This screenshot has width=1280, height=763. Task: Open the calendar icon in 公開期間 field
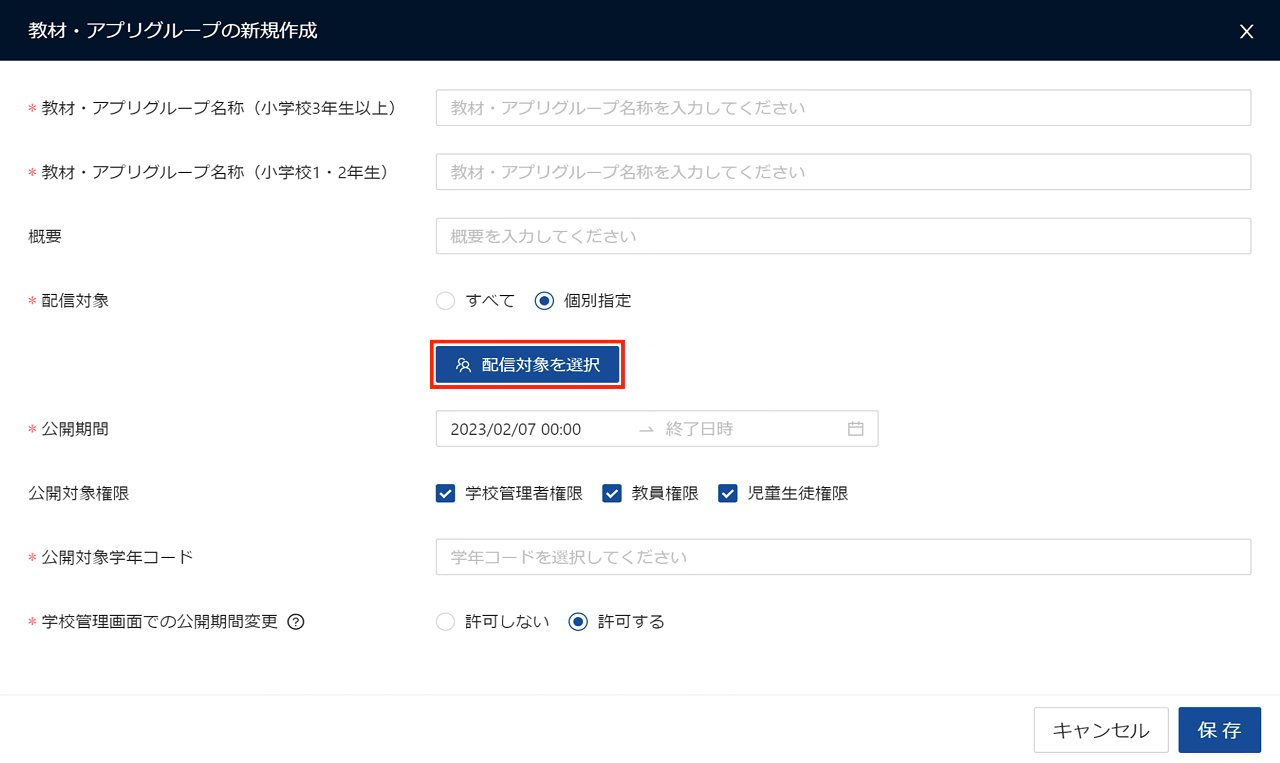[x=855, y=429]
